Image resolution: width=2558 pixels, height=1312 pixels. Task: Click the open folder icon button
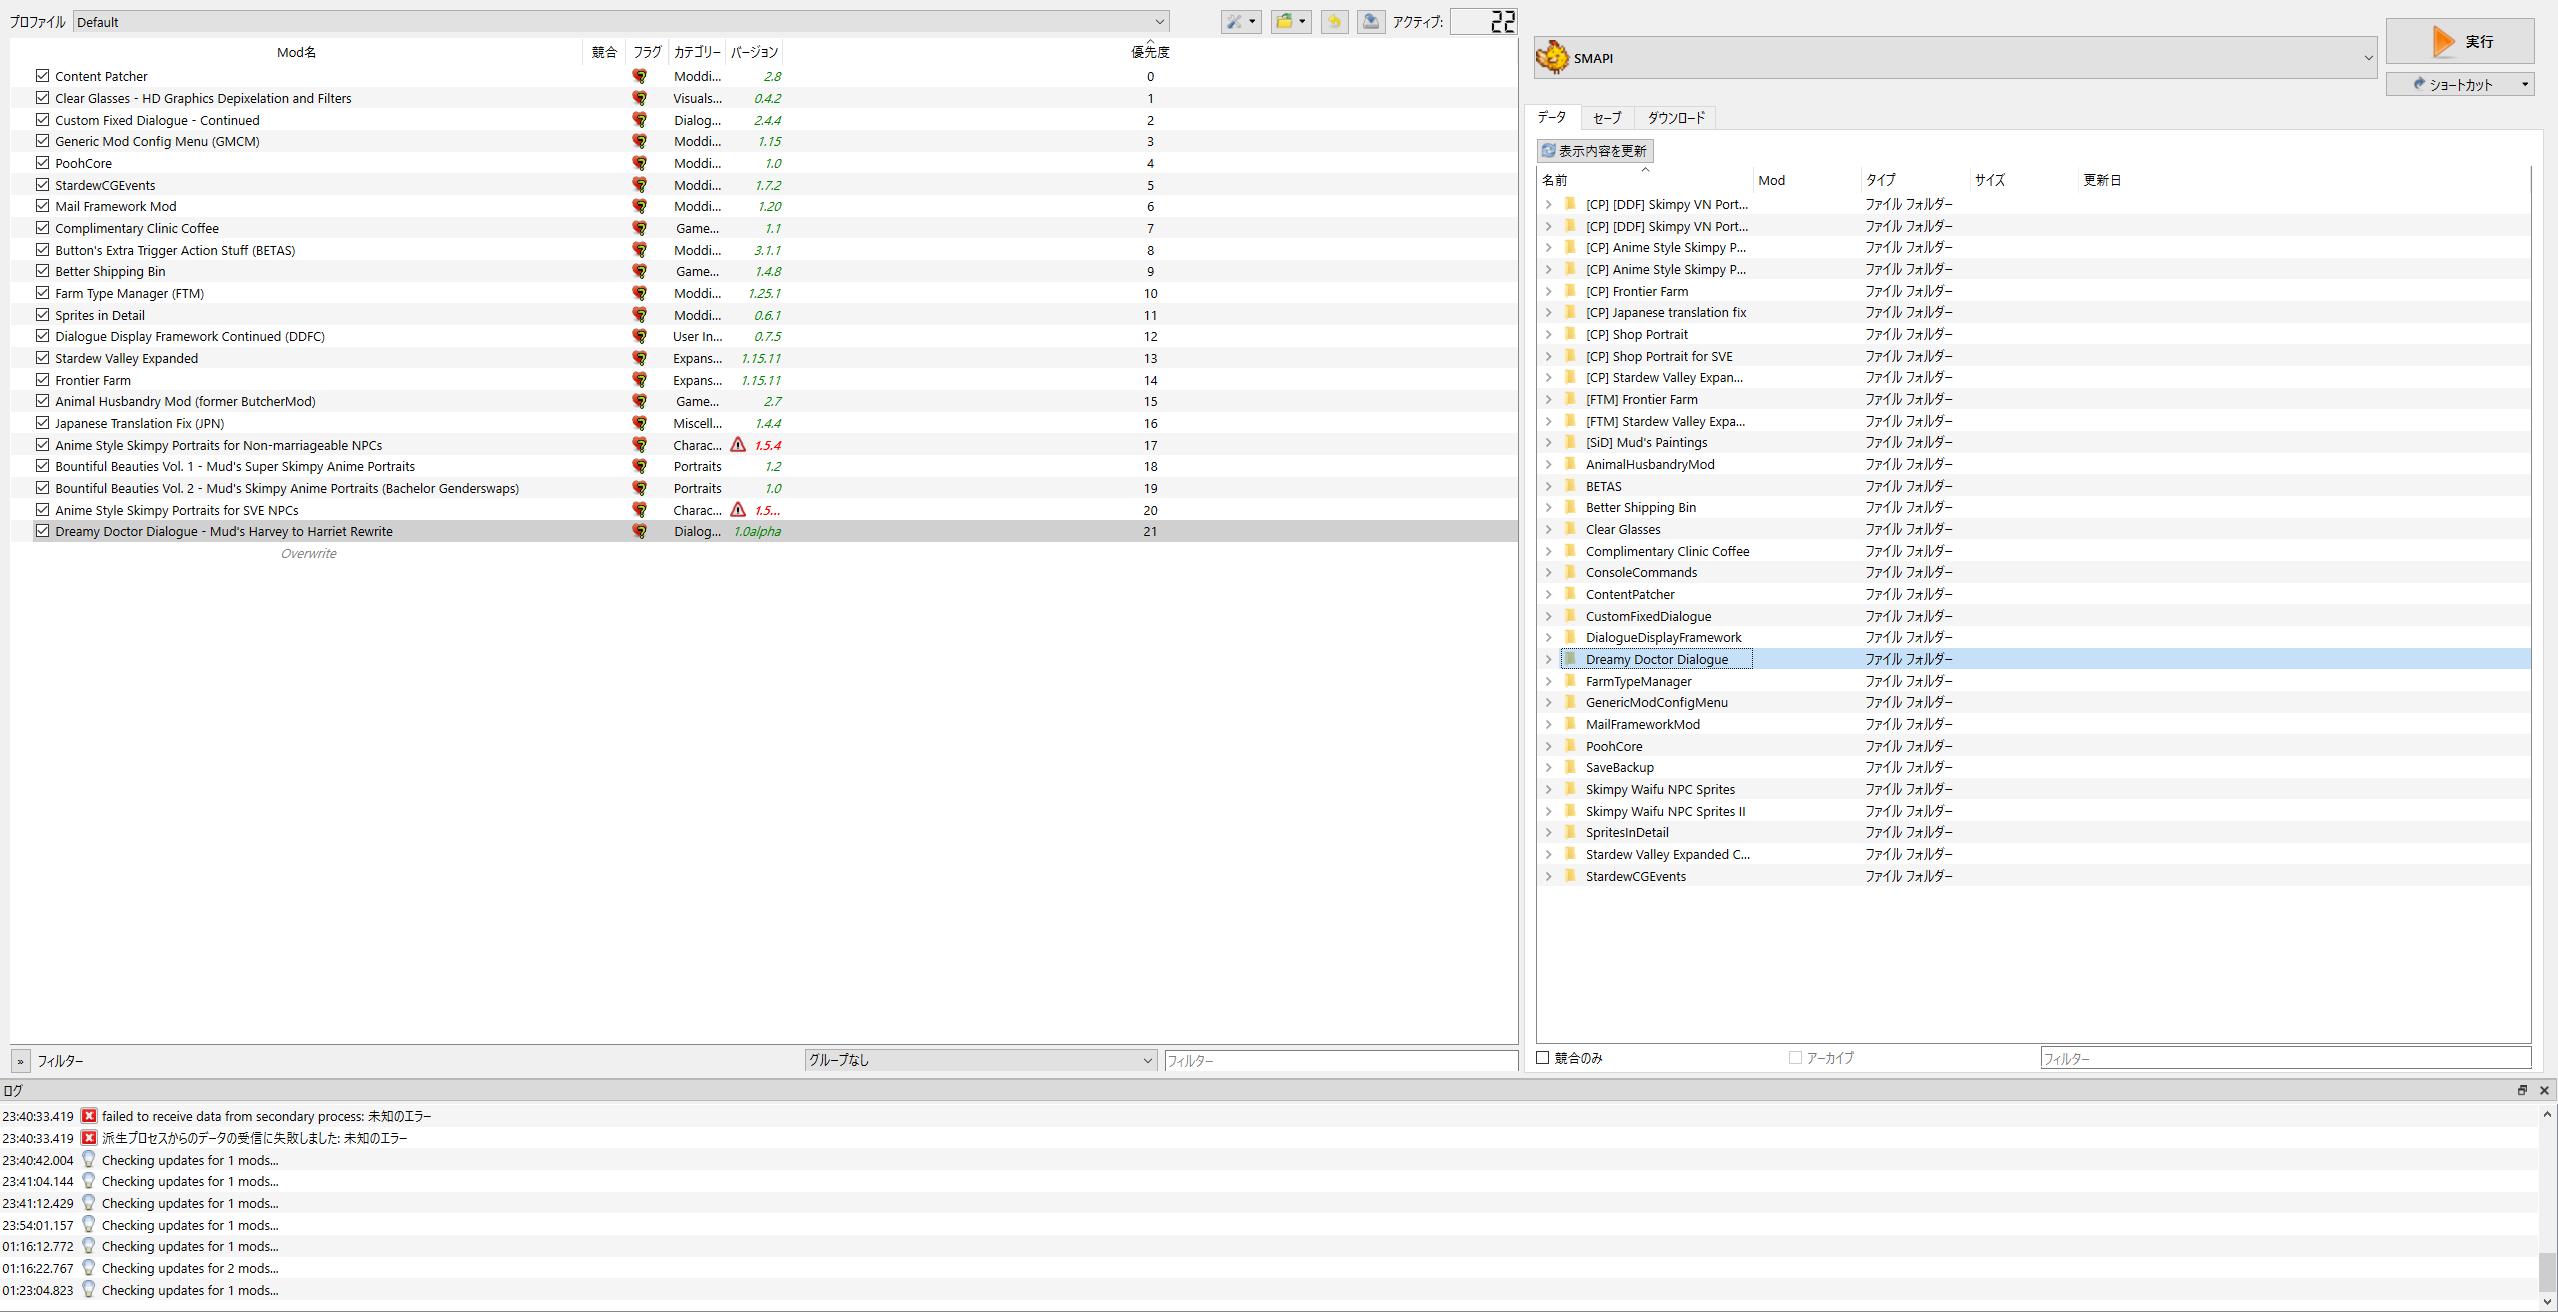1290,21
